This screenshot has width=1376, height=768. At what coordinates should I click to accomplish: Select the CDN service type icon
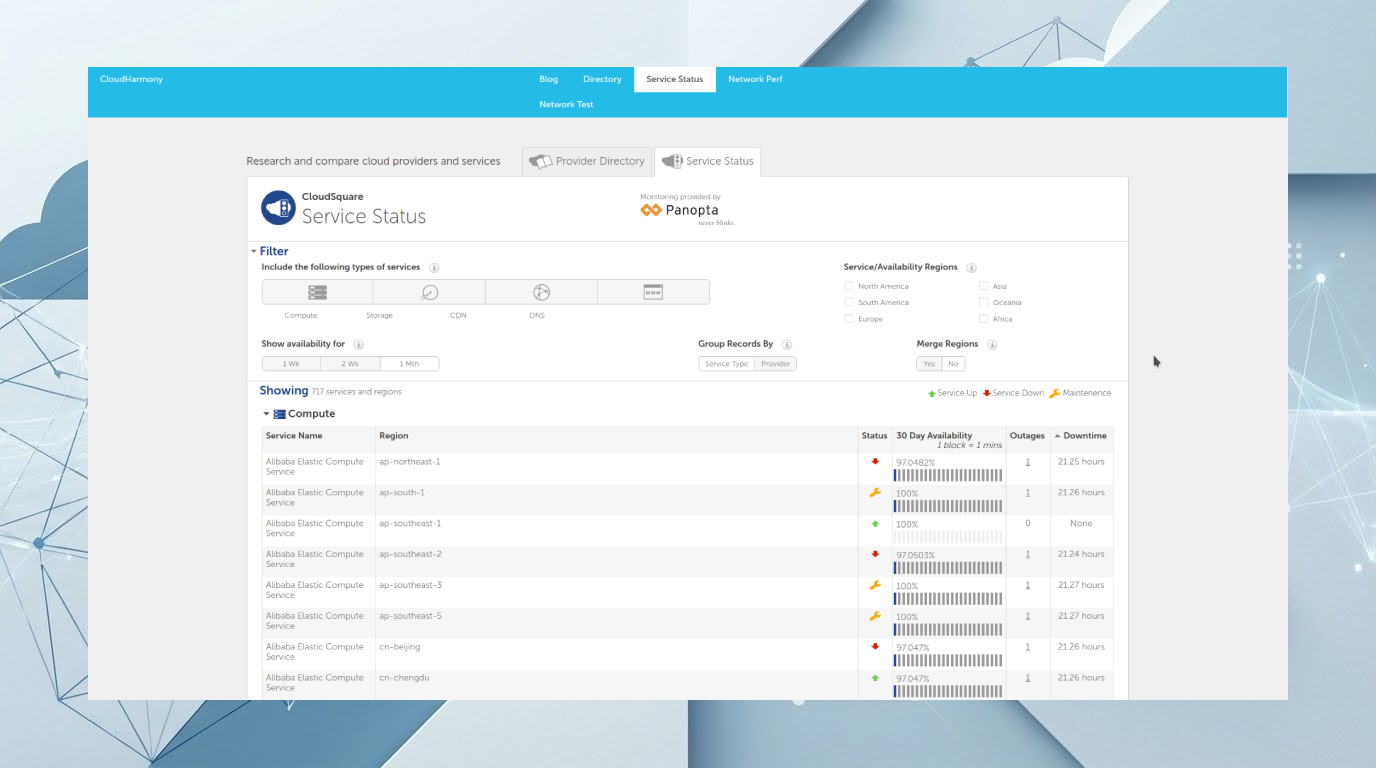pos(541,291)
